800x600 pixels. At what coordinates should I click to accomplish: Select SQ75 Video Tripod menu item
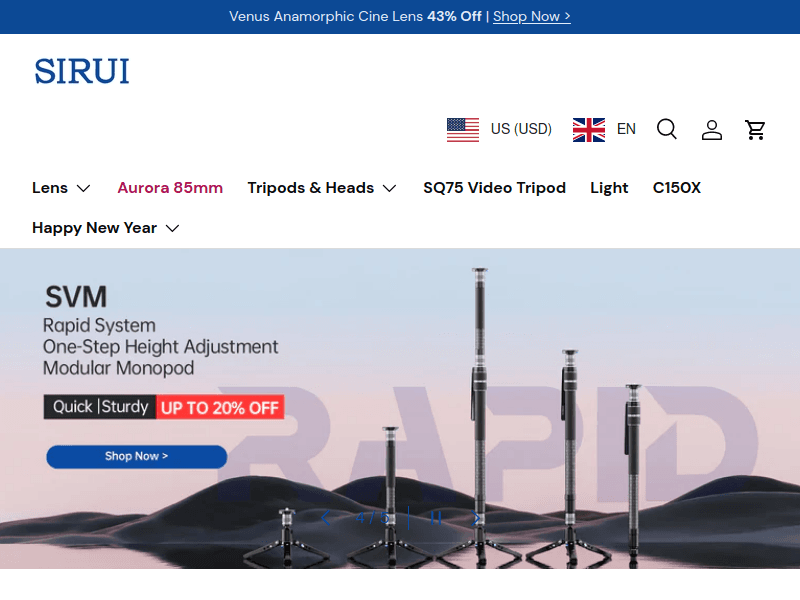[494, 188]
